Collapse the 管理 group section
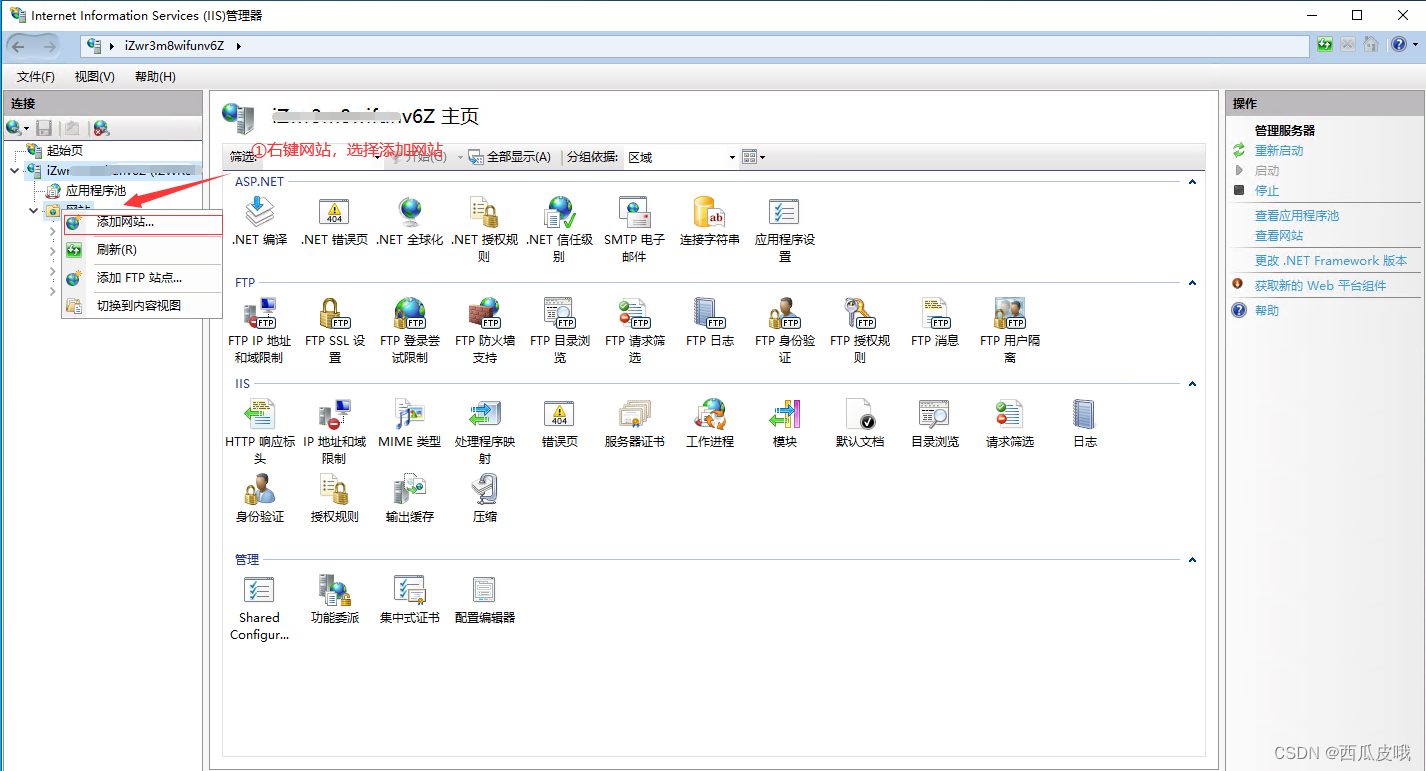The width and height of the screenshot is (1426, 771). (1192, 560)
